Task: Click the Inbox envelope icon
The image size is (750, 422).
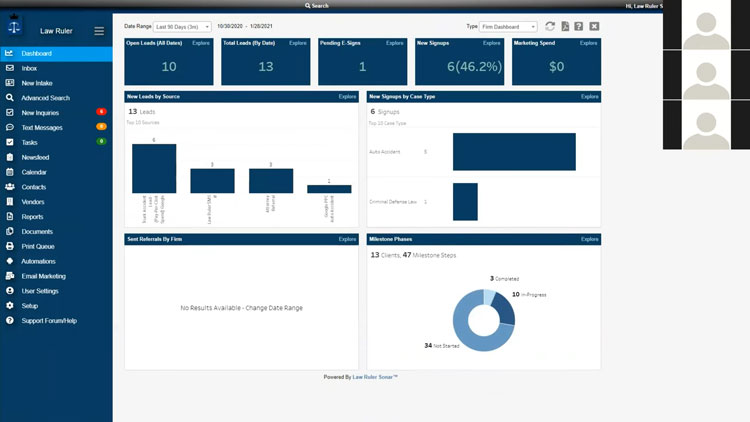Action: click(x=10, y=68)
